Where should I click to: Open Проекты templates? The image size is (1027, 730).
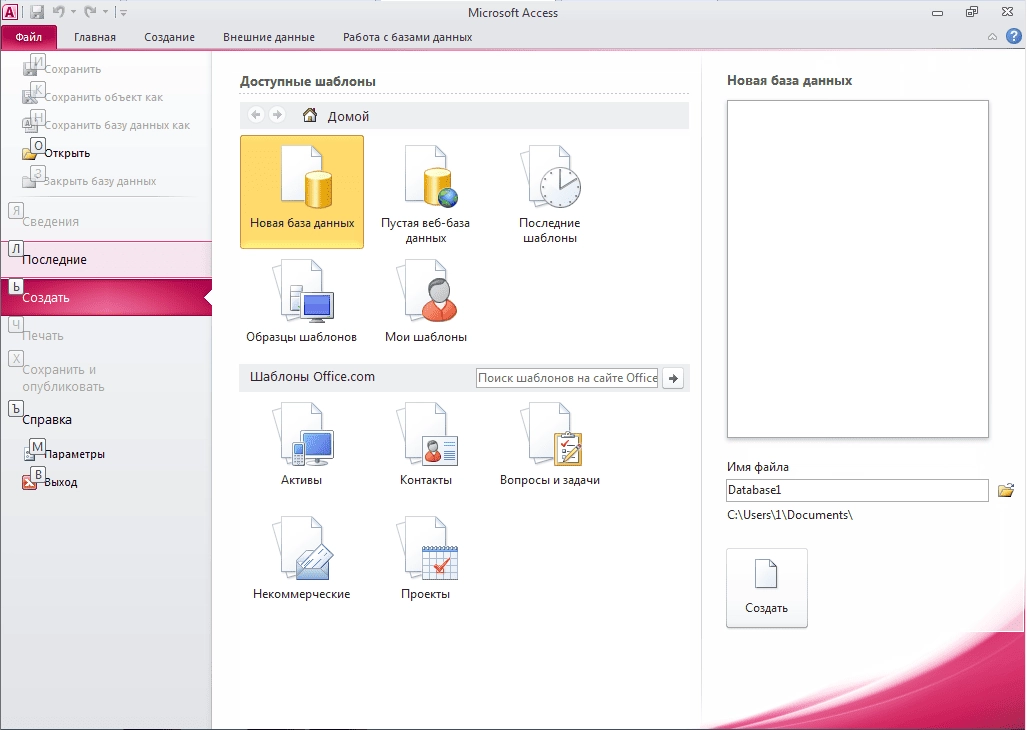426,558
